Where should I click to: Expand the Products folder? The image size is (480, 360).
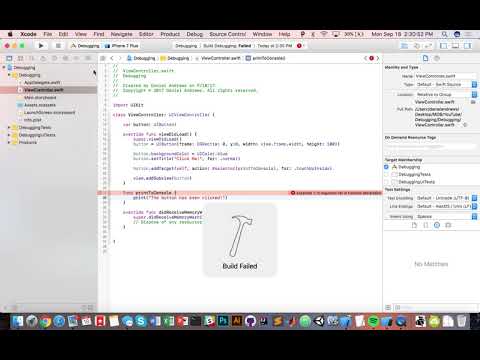tap(9, 142)
